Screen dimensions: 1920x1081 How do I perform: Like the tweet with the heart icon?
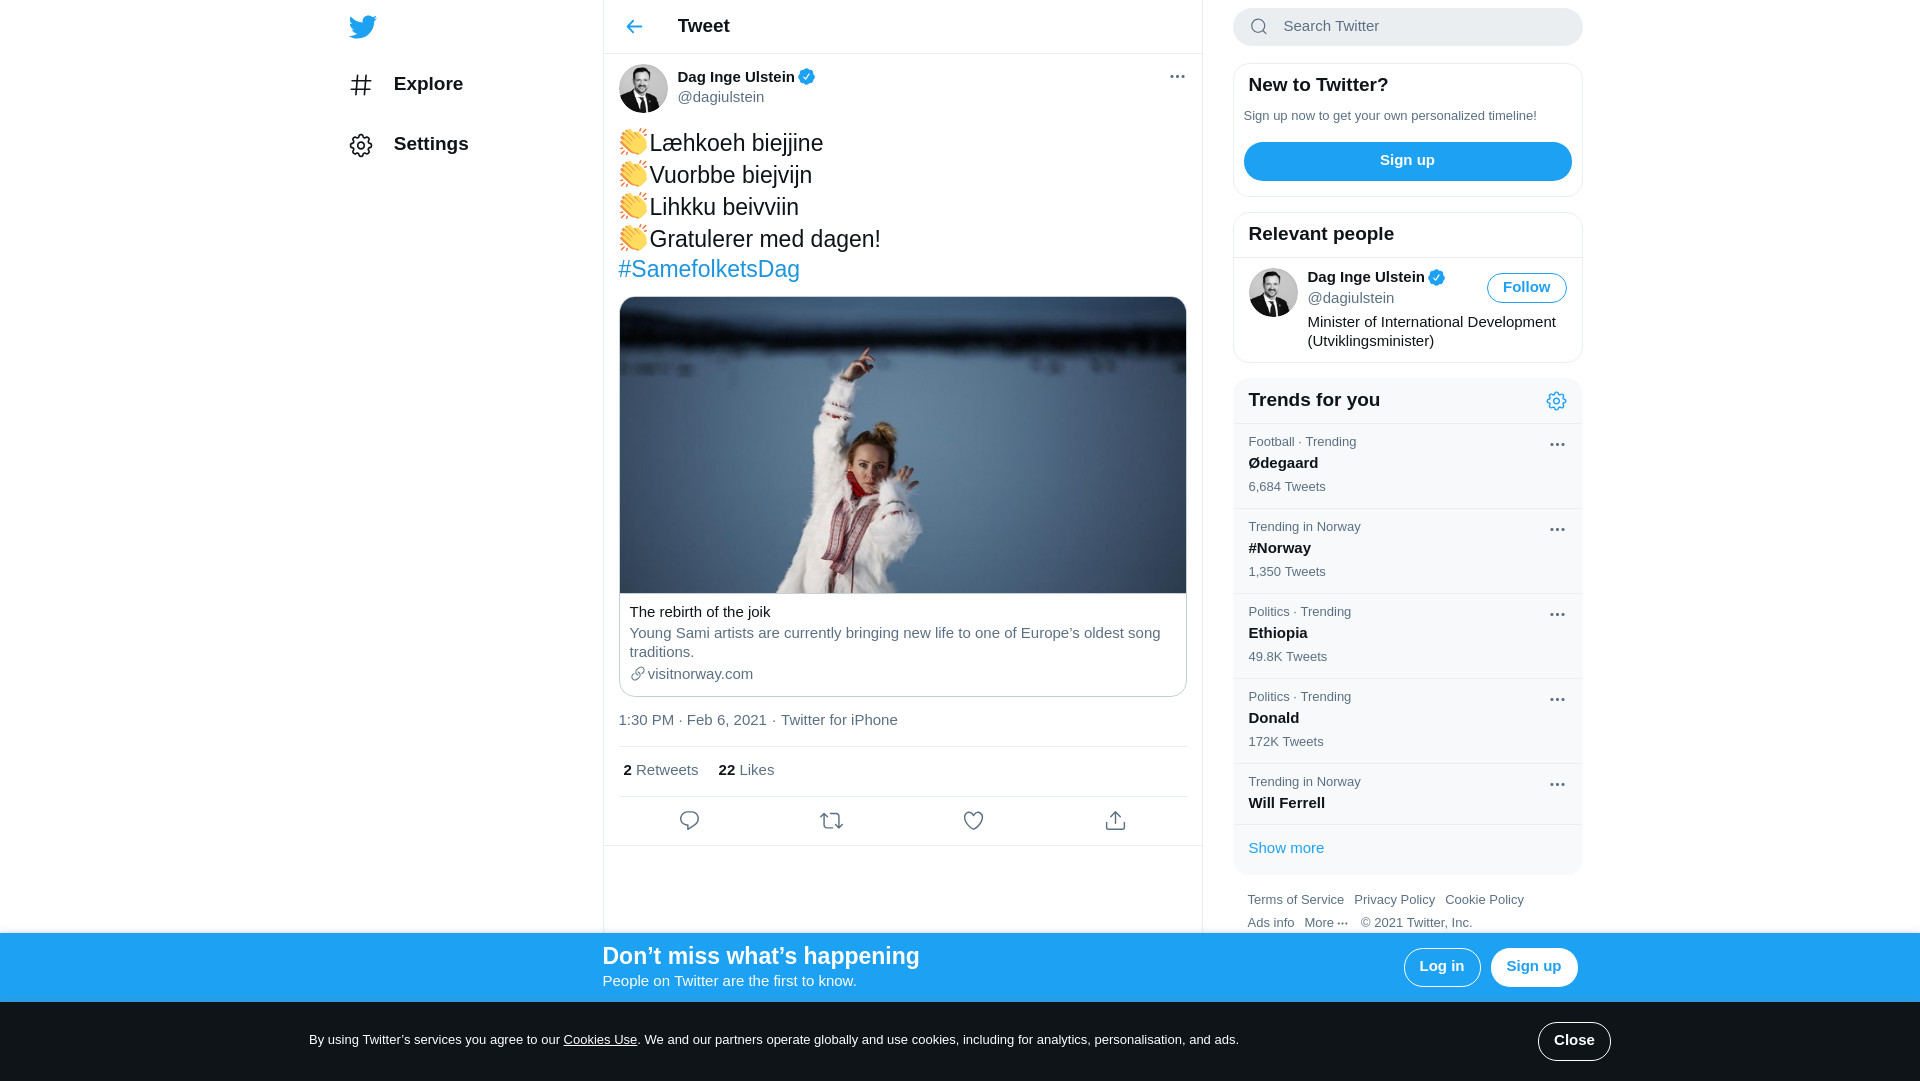[x=973, y=821]
